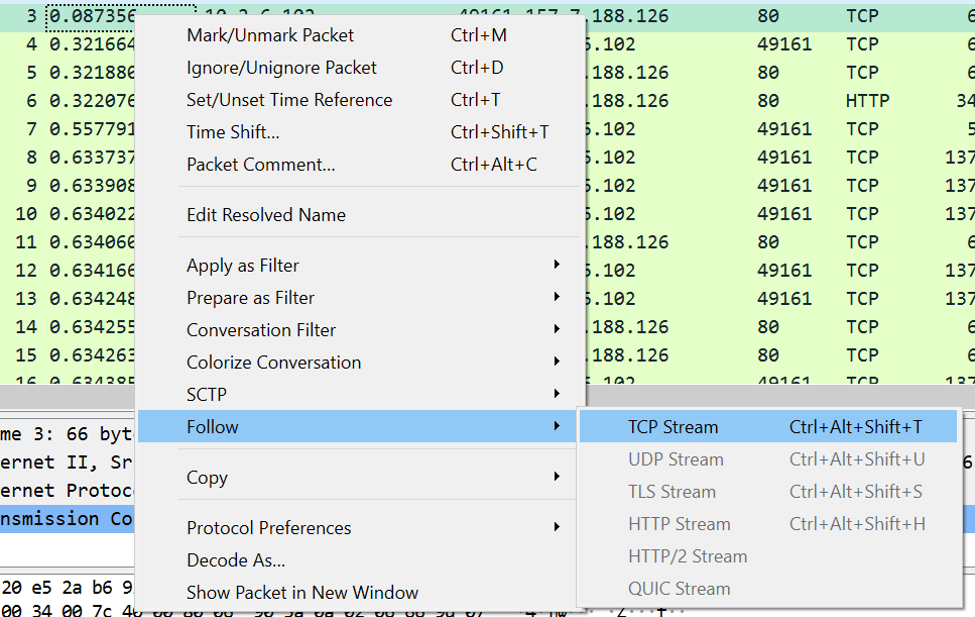Select TCP Stream in Follow submenu
This screenshot has height=617, width=975.
673,427
